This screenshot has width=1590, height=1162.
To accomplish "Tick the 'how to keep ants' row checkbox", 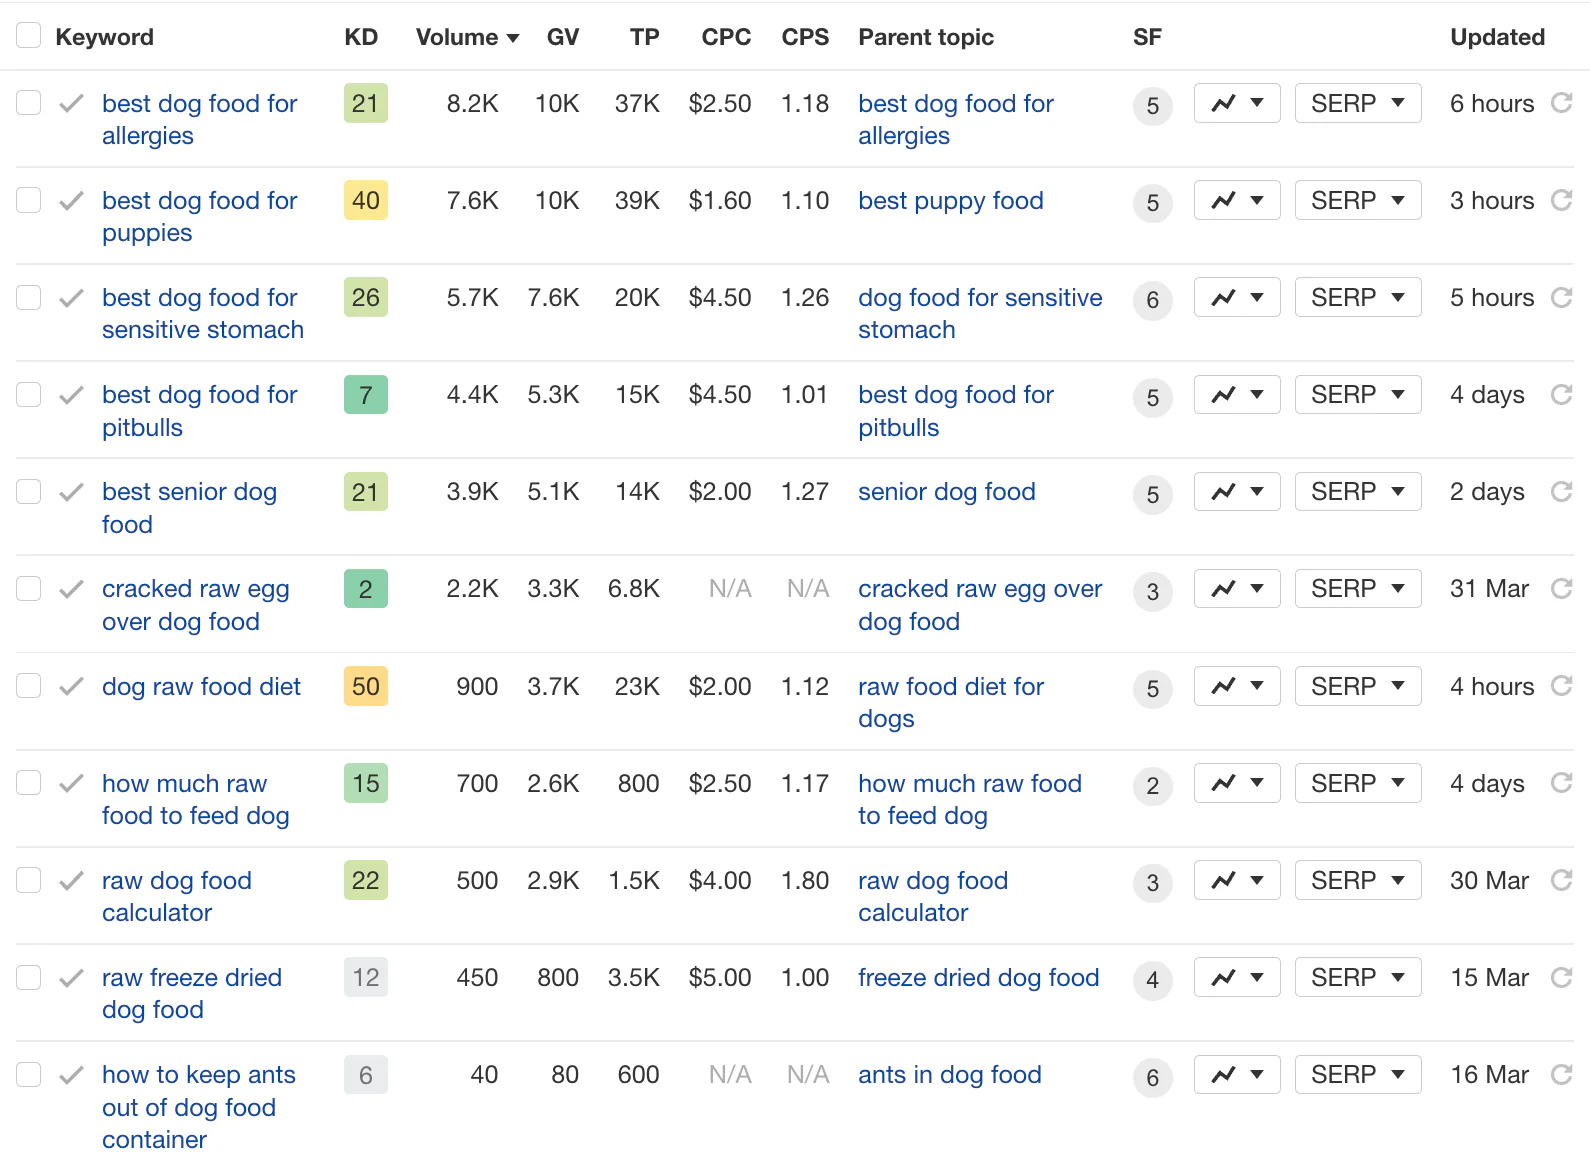I will 28,1073.
